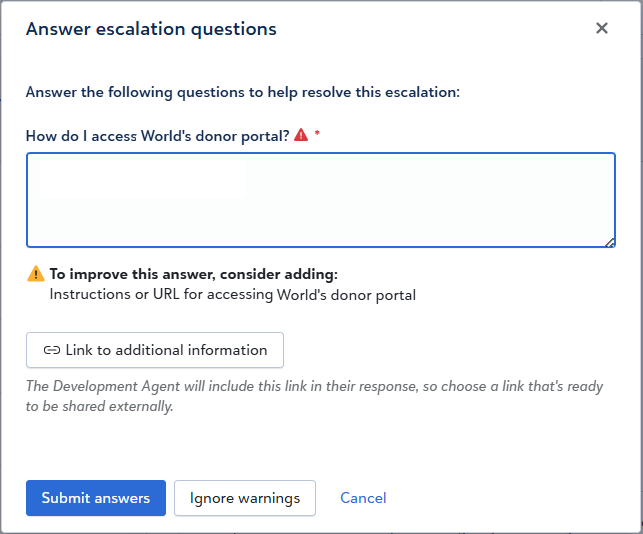Open Link to additional information
This screenshot has height=534, width=643.
coord(155,350)
